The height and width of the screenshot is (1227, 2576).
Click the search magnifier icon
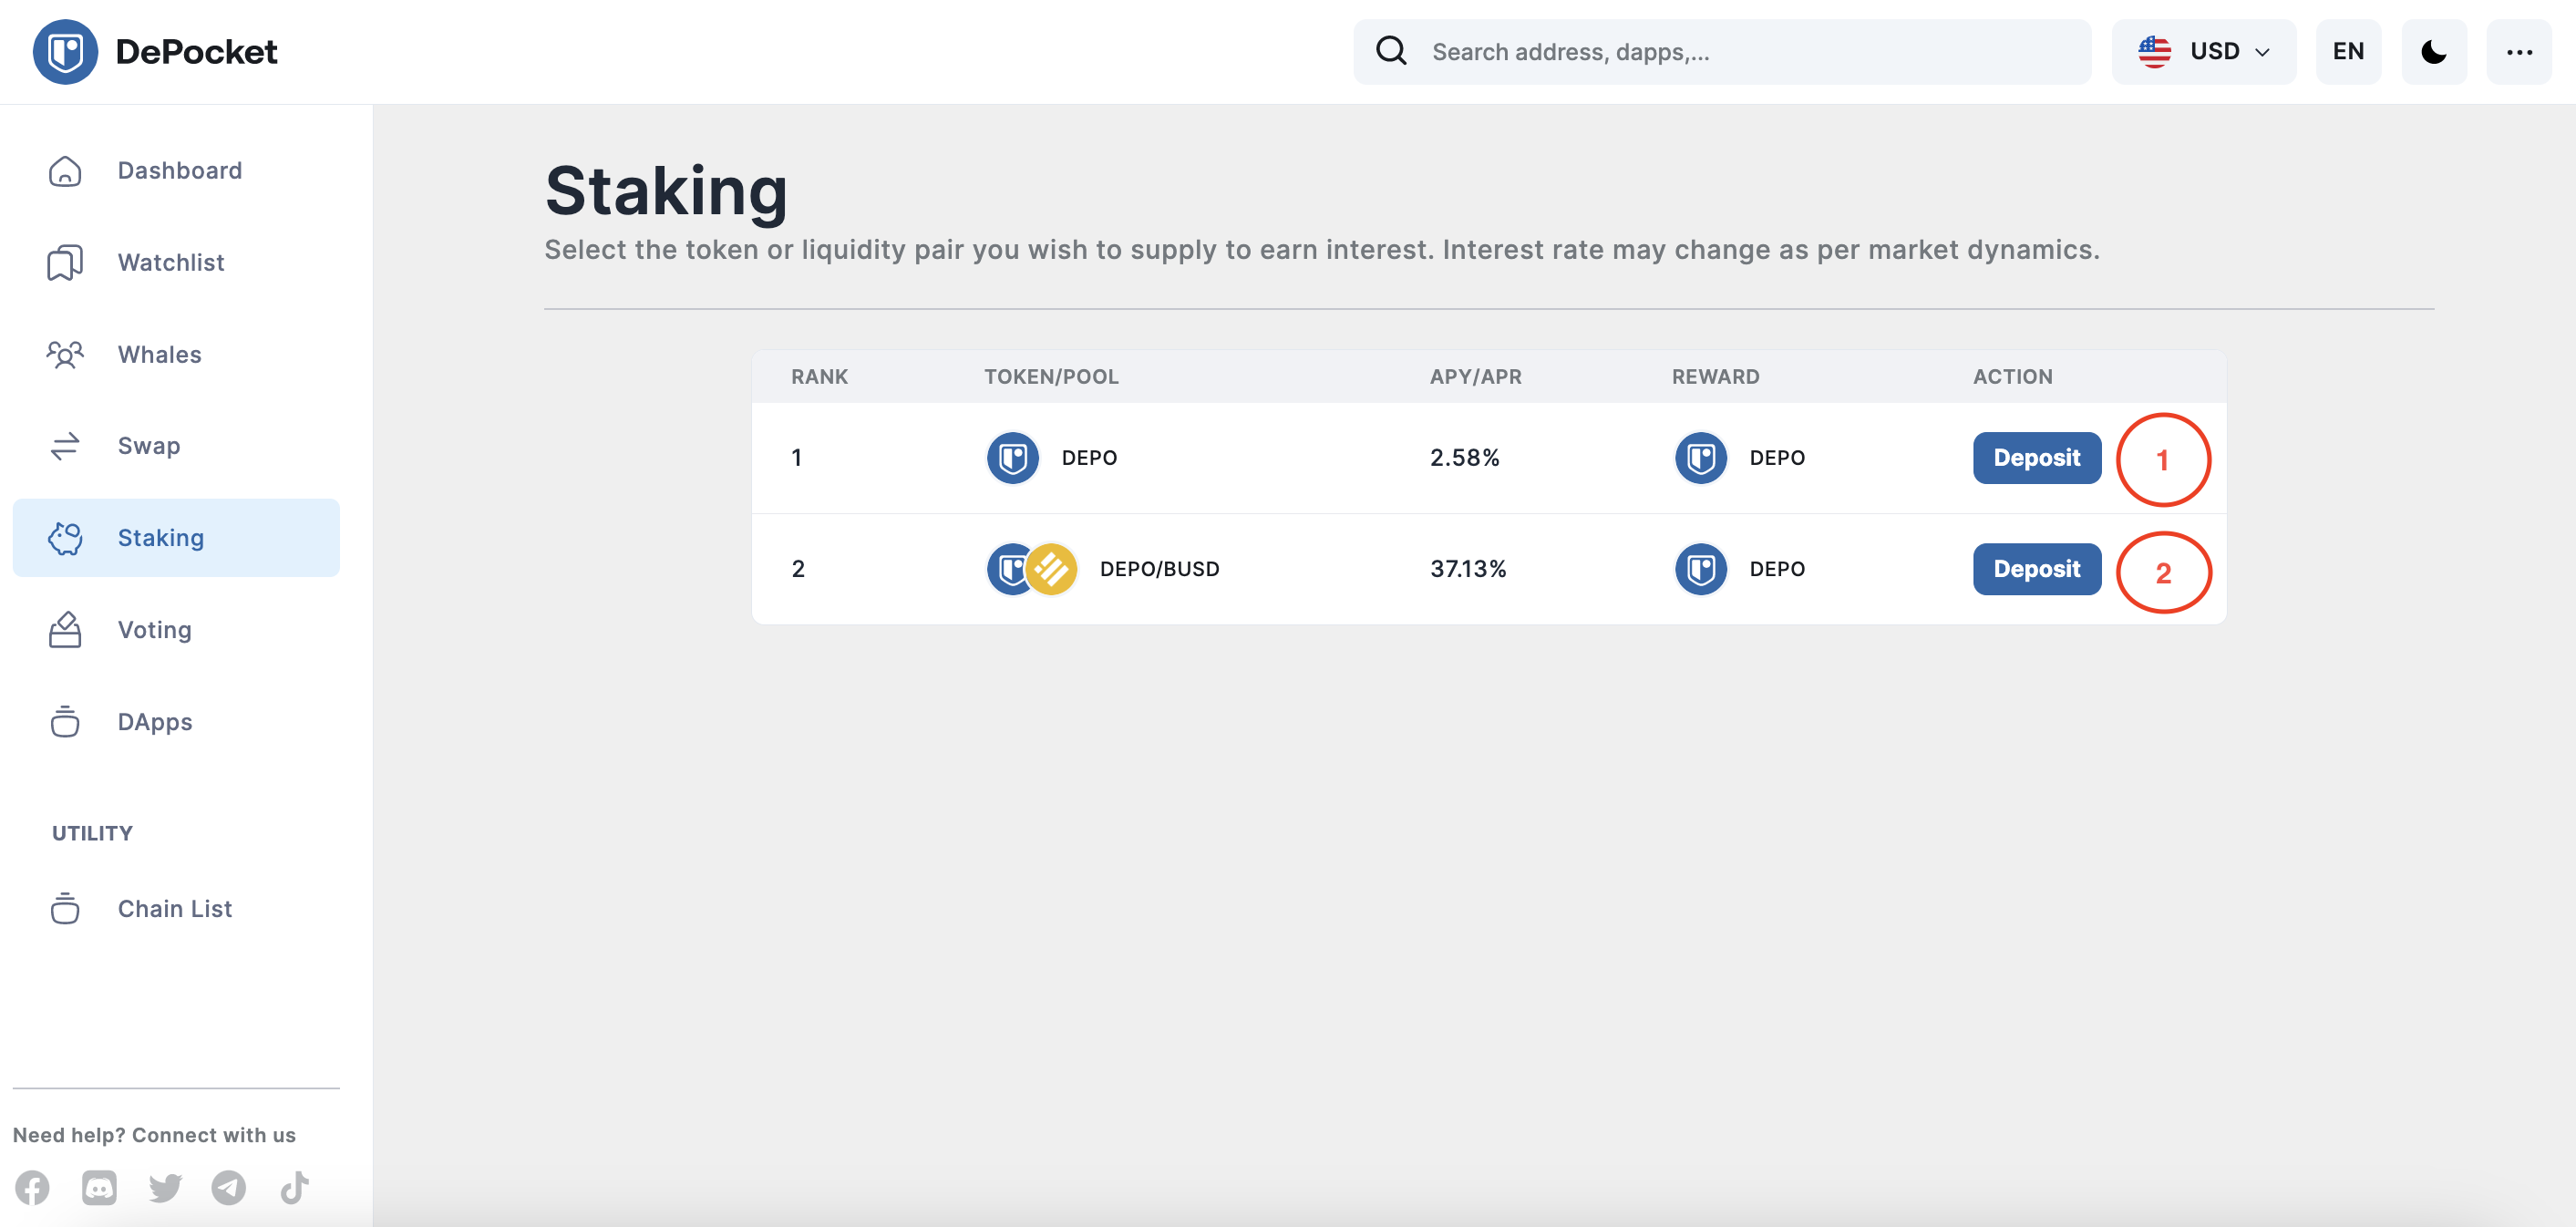(1391, 51)
